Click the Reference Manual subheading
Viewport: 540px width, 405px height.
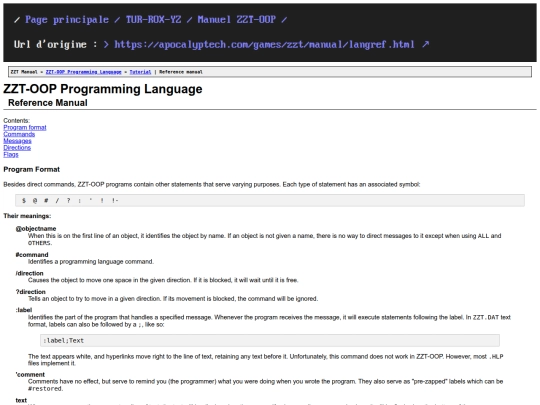click(48, 103)
